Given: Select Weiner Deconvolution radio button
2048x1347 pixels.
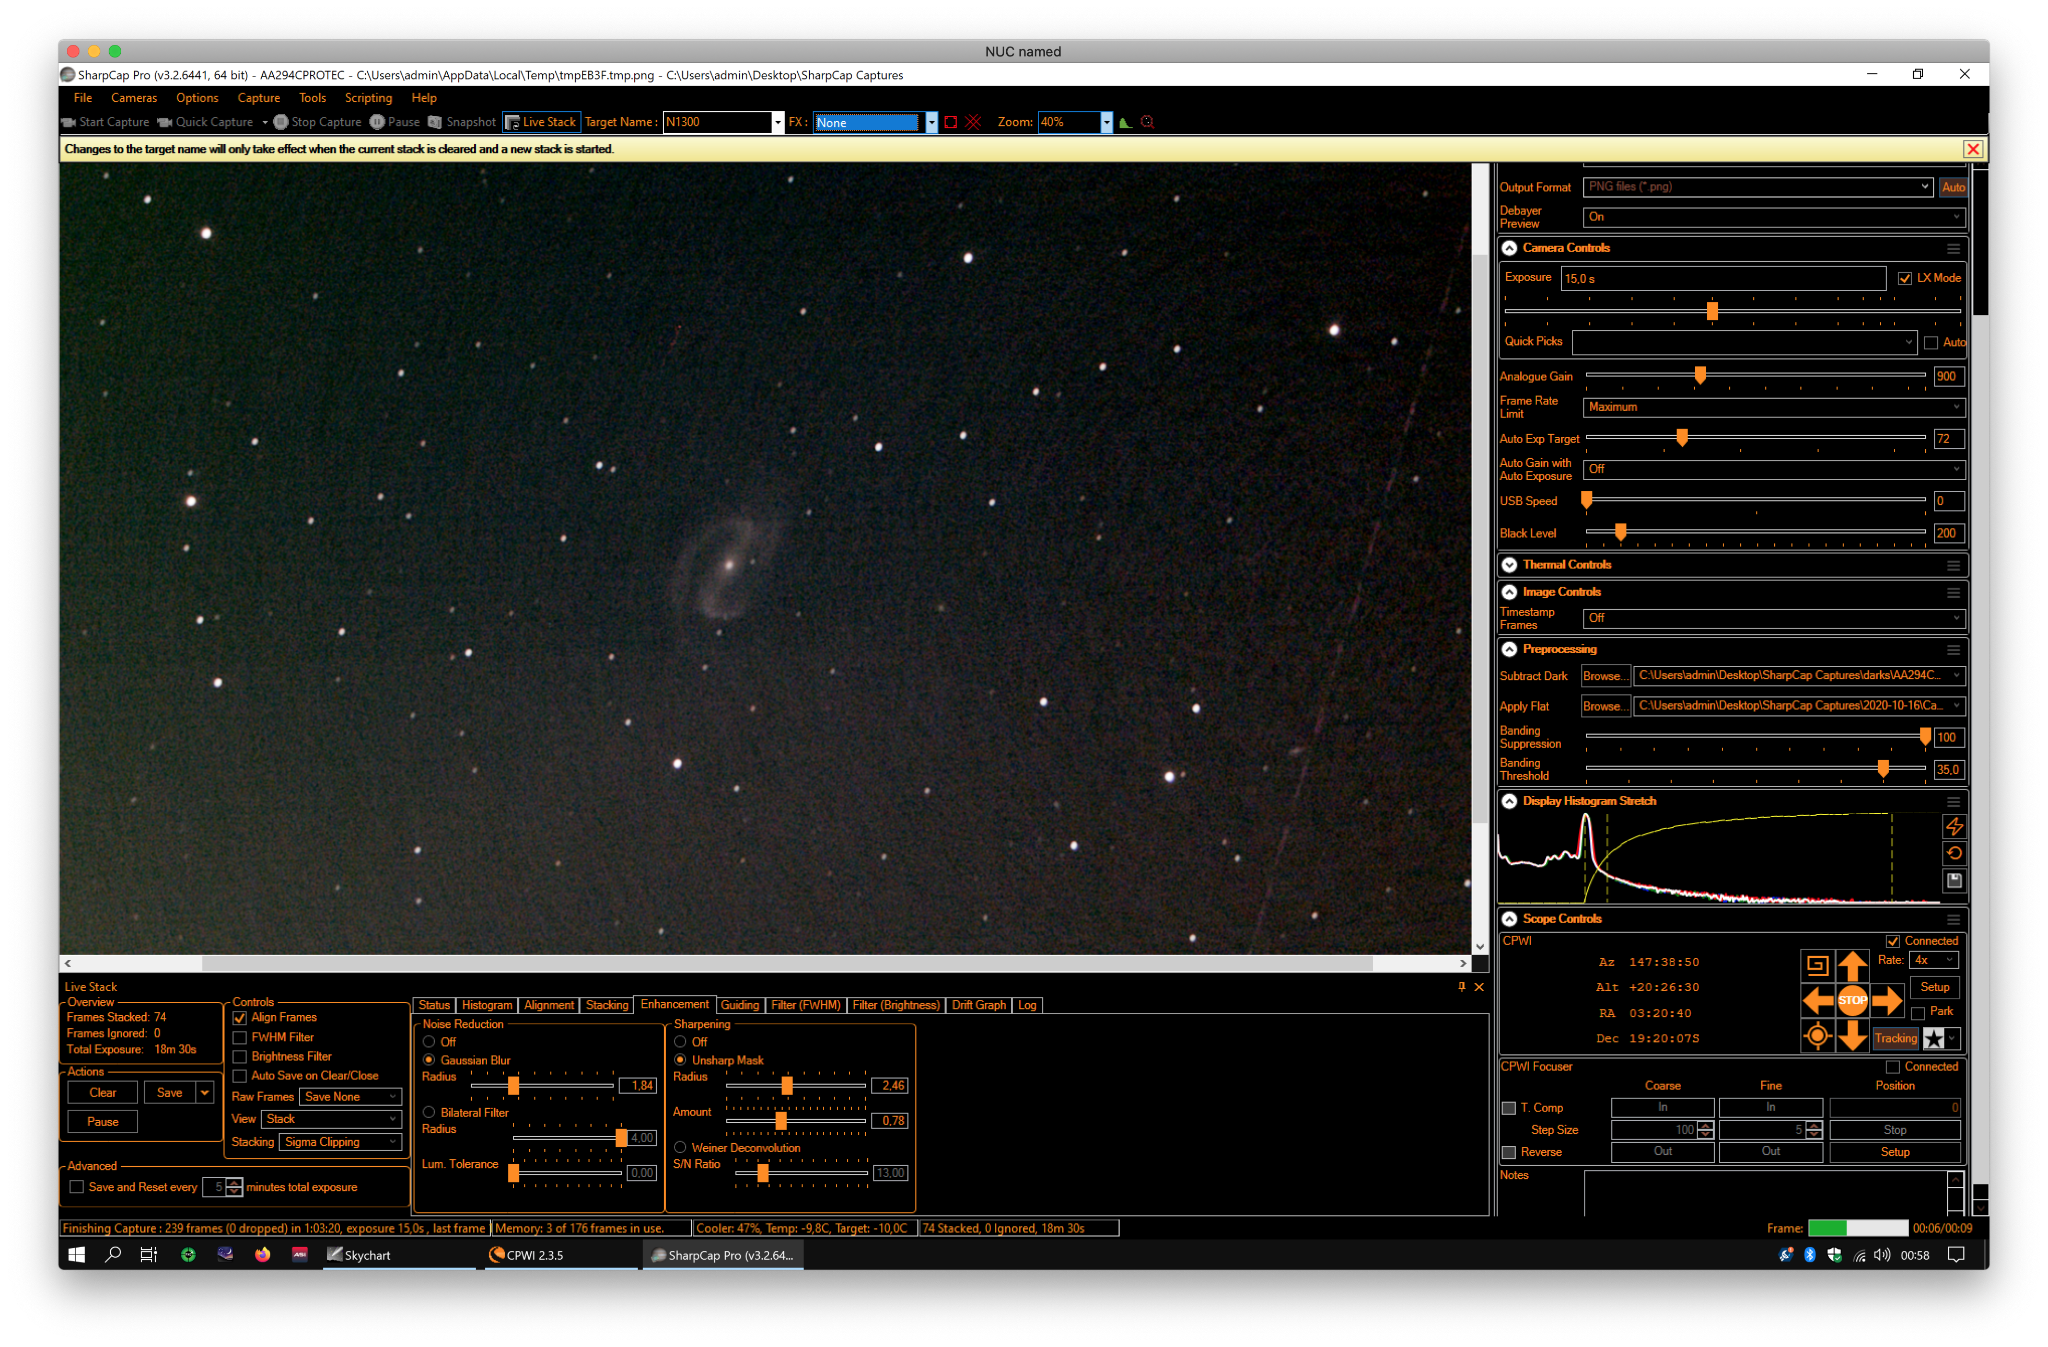Looking at the screenshot, I should 680,1148.
